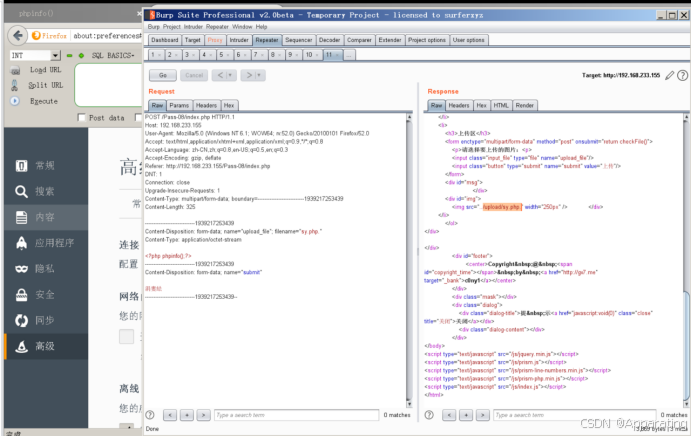692x437 pixels.
Task: Click the HackBar URL text area
Action: (x=109, y=85)
